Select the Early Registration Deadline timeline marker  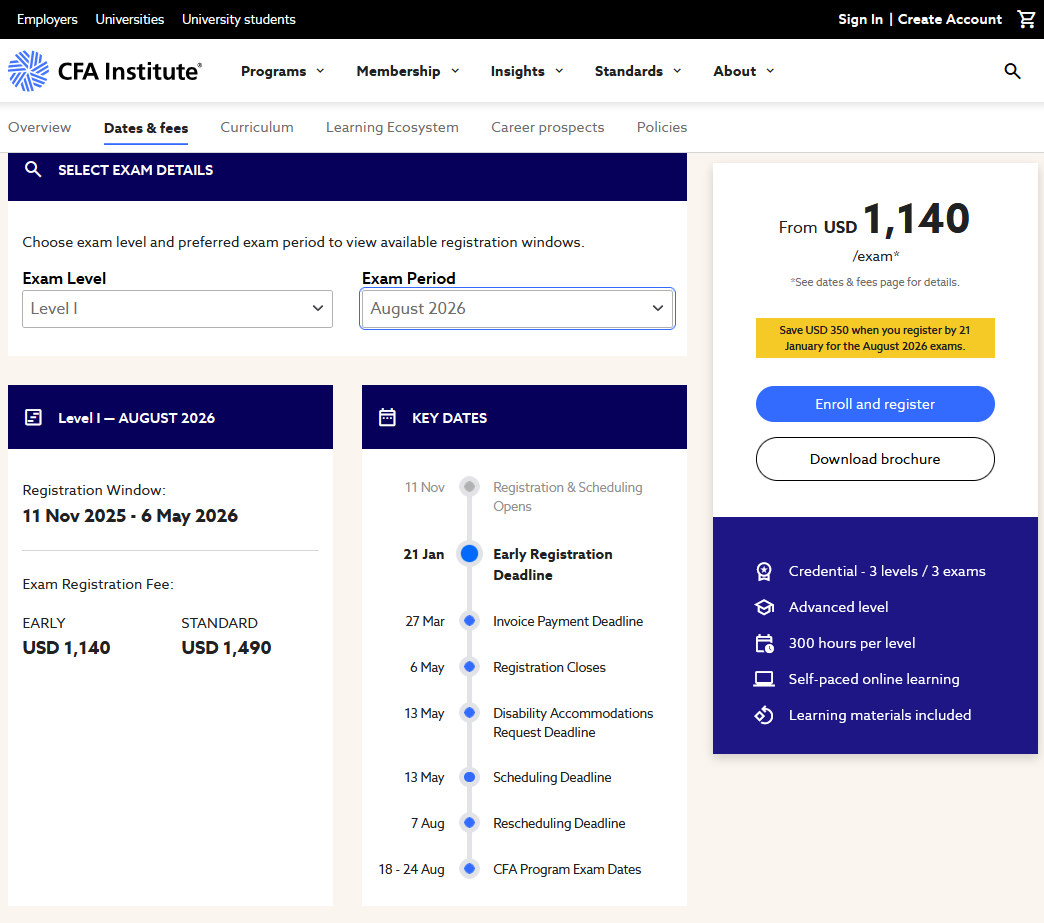[469, 554]
